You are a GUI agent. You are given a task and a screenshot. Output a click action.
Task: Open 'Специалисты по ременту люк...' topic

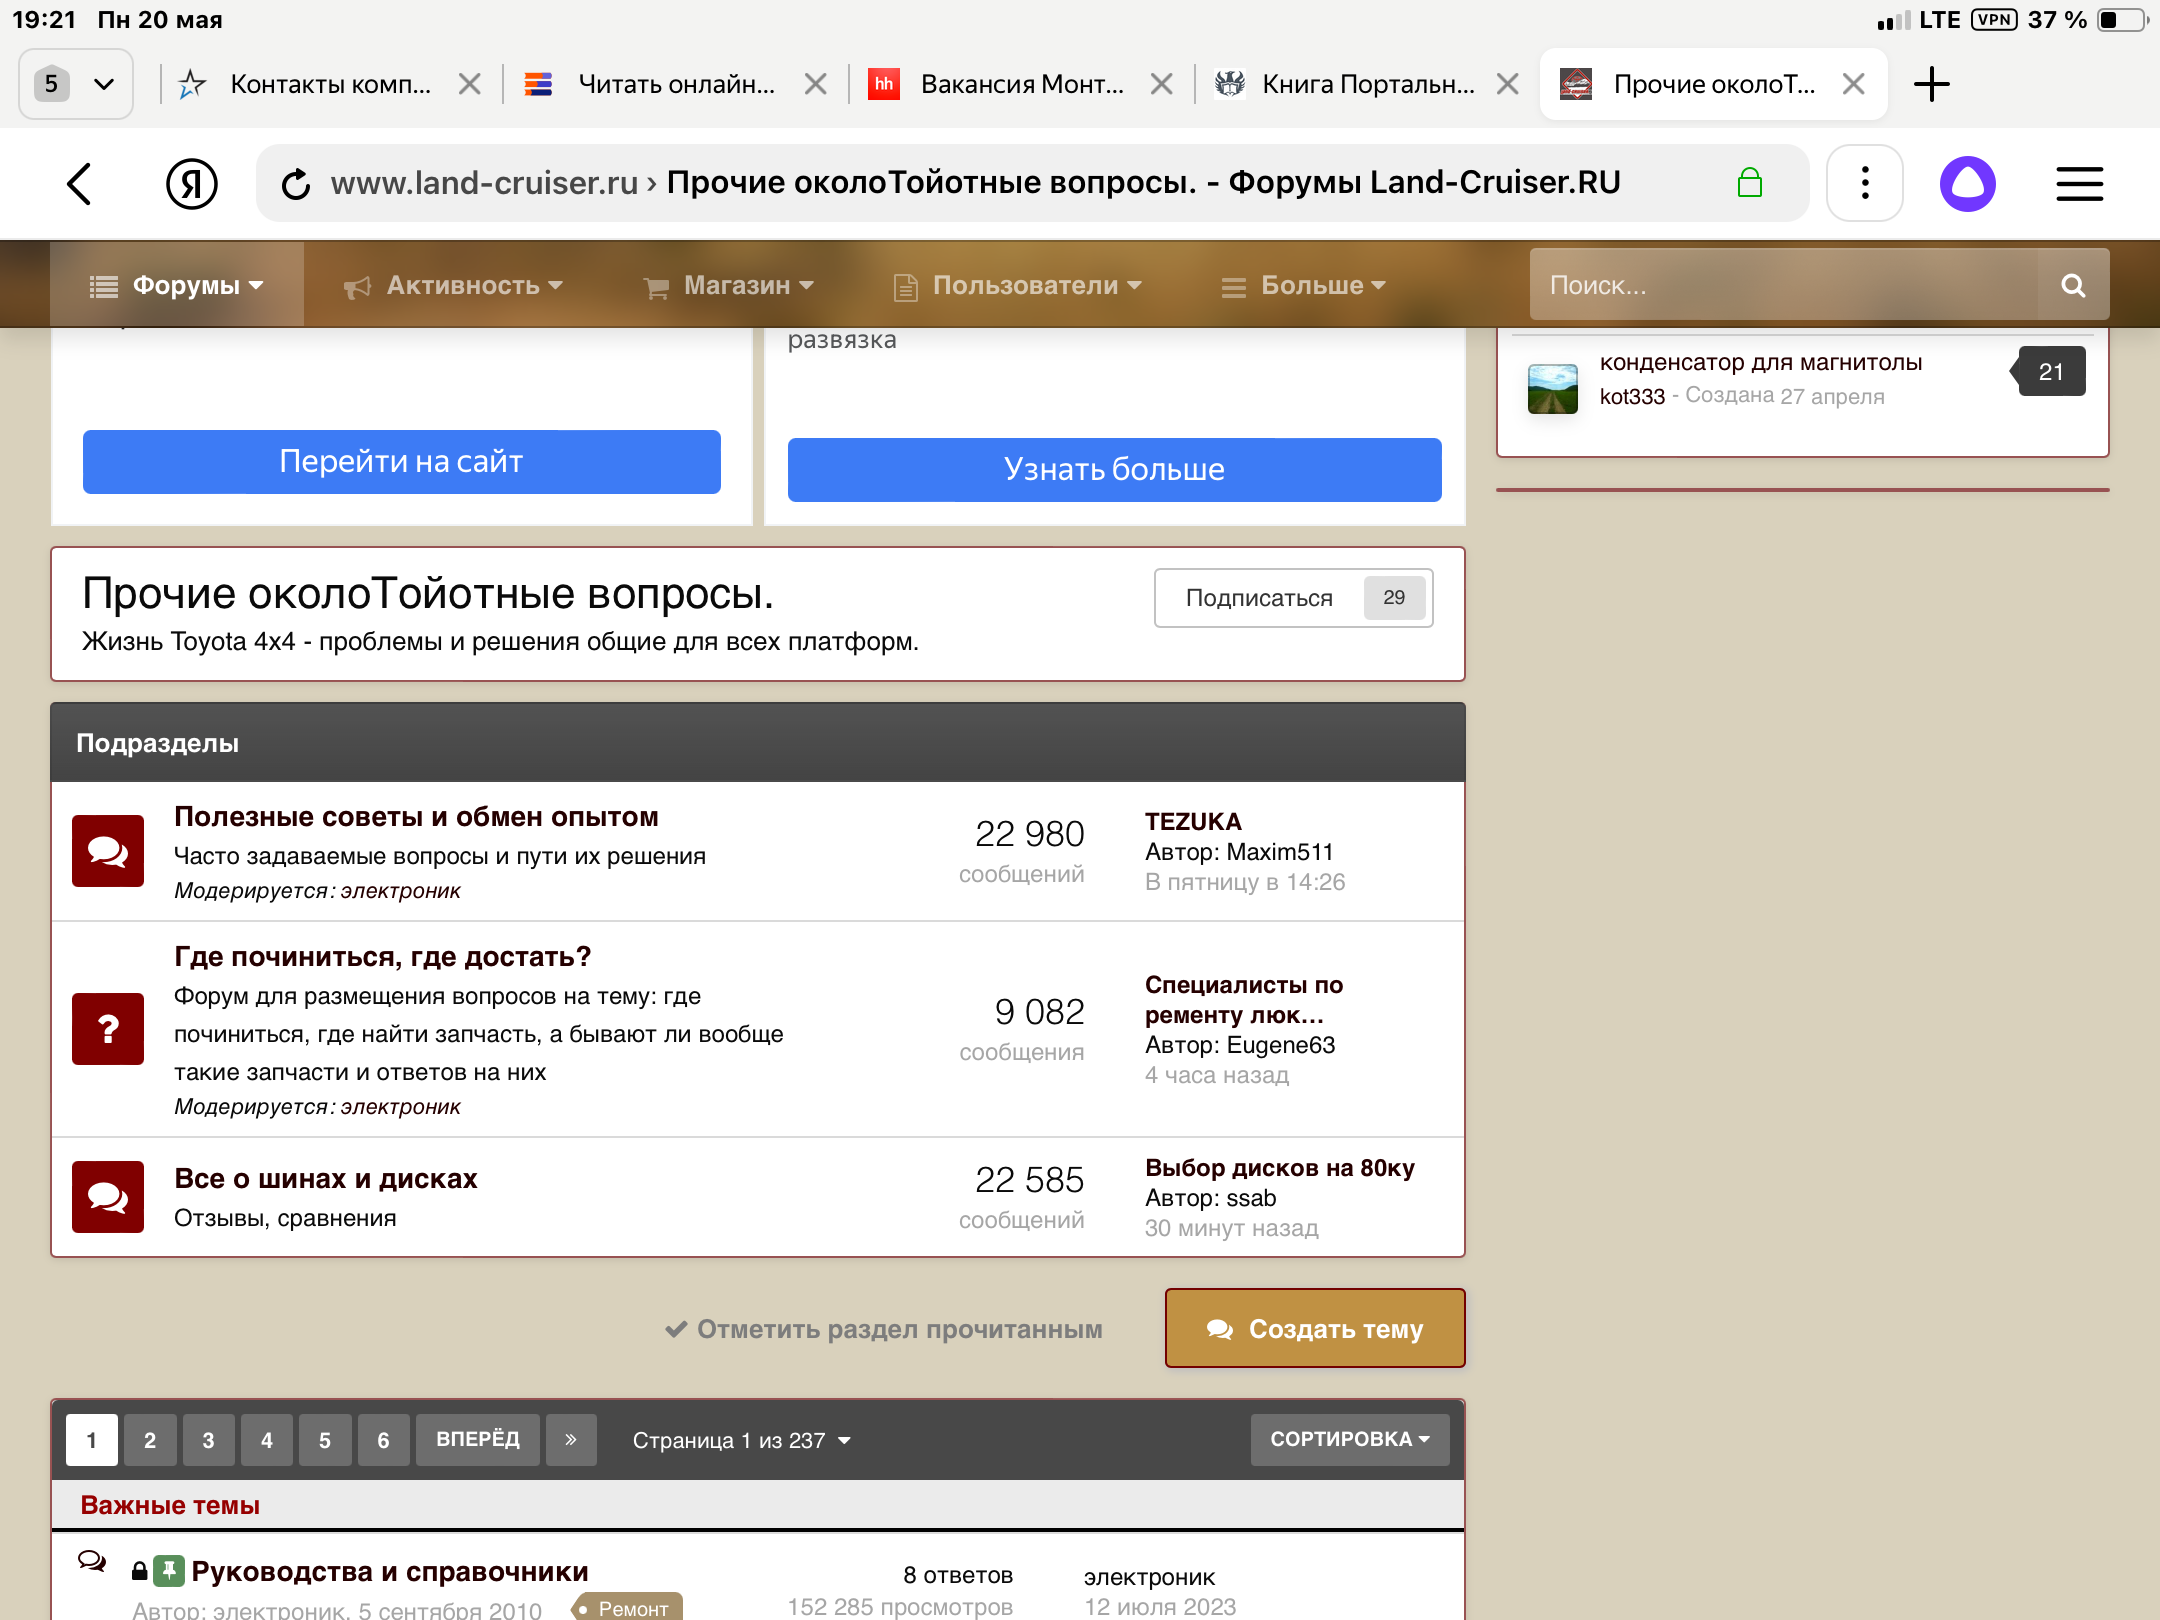[x=1244, y=1000]
